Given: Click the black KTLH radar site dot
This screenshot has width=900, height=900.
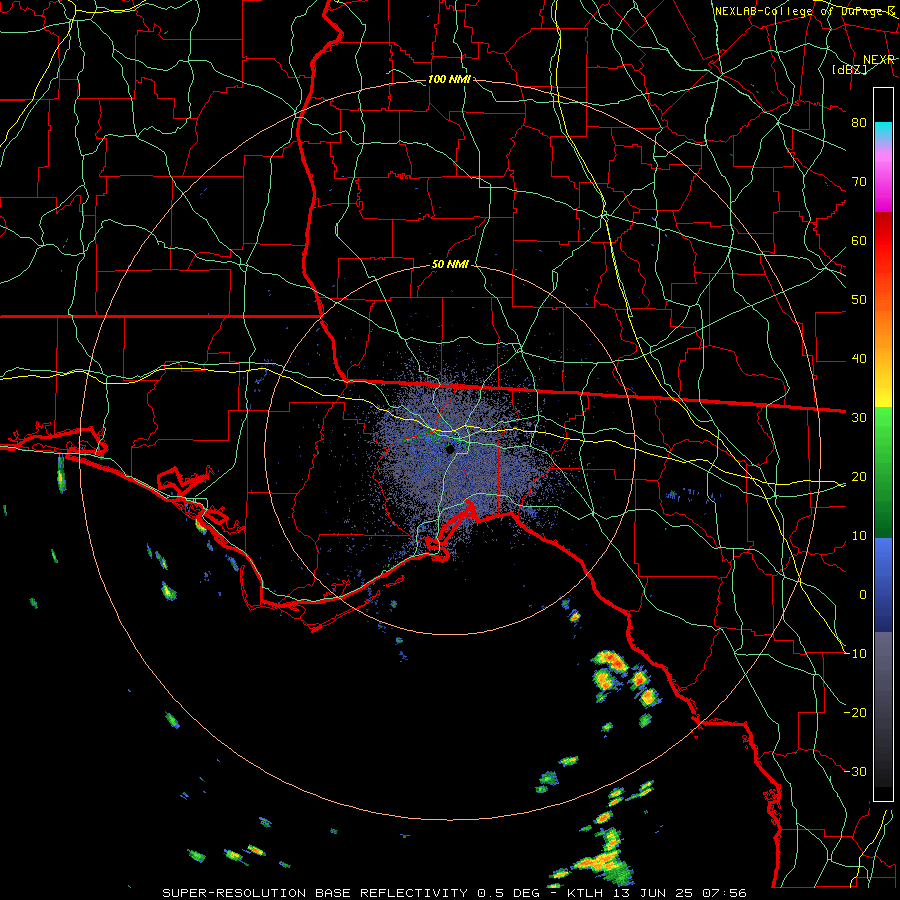Looking at the screenshot, I should click(x=450, y=449).
